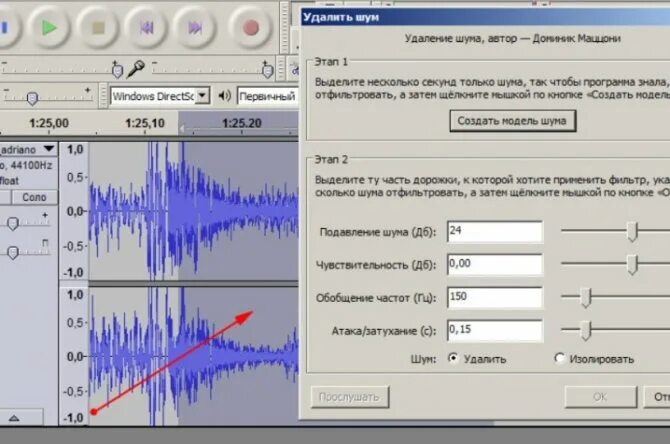Skip to end of the track
This screenshot has width=670, height=444.
pos(195,28)
